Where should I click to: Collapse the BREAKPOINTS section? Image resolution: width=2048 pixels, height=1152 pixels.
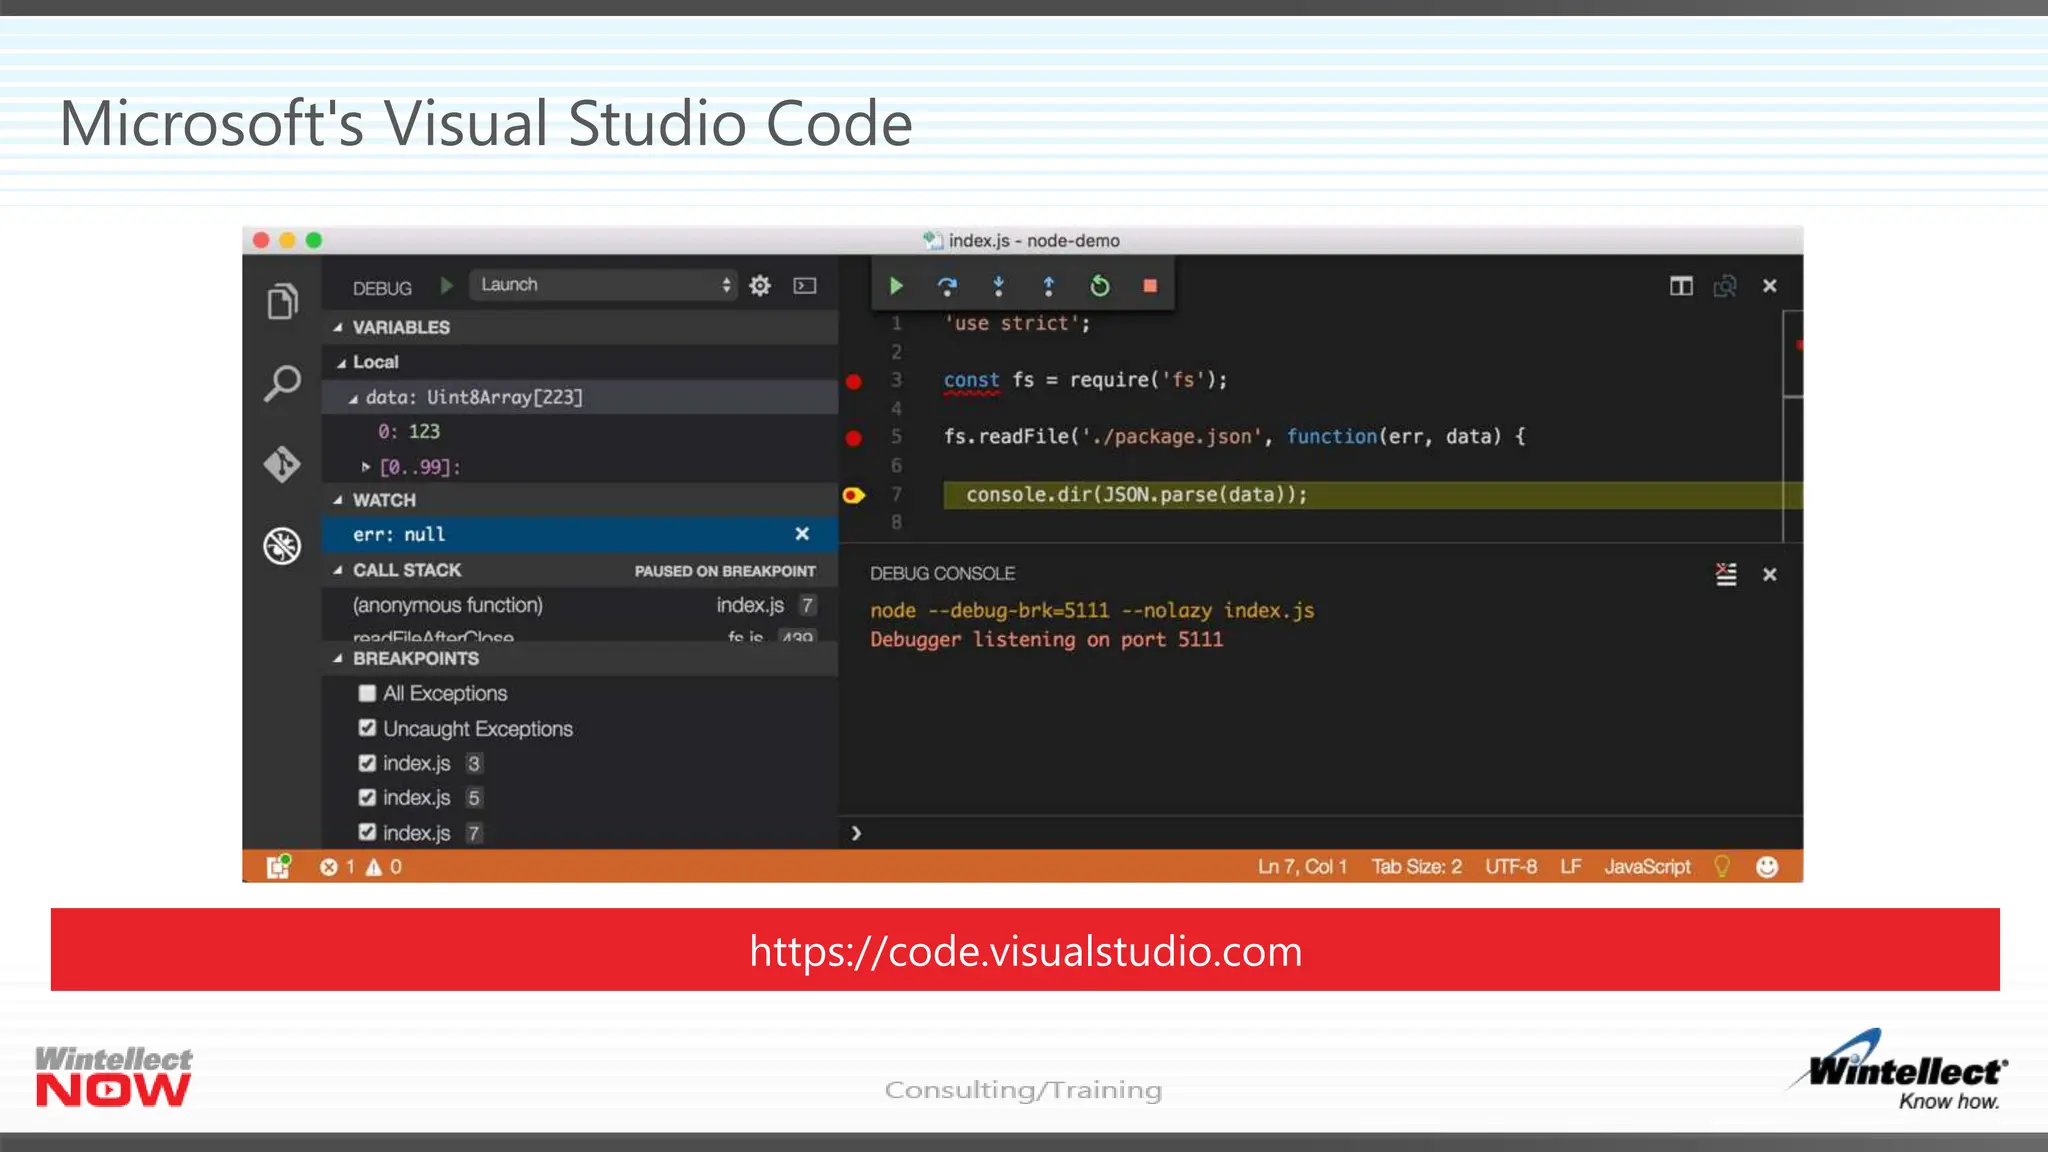tap(338, 658)
